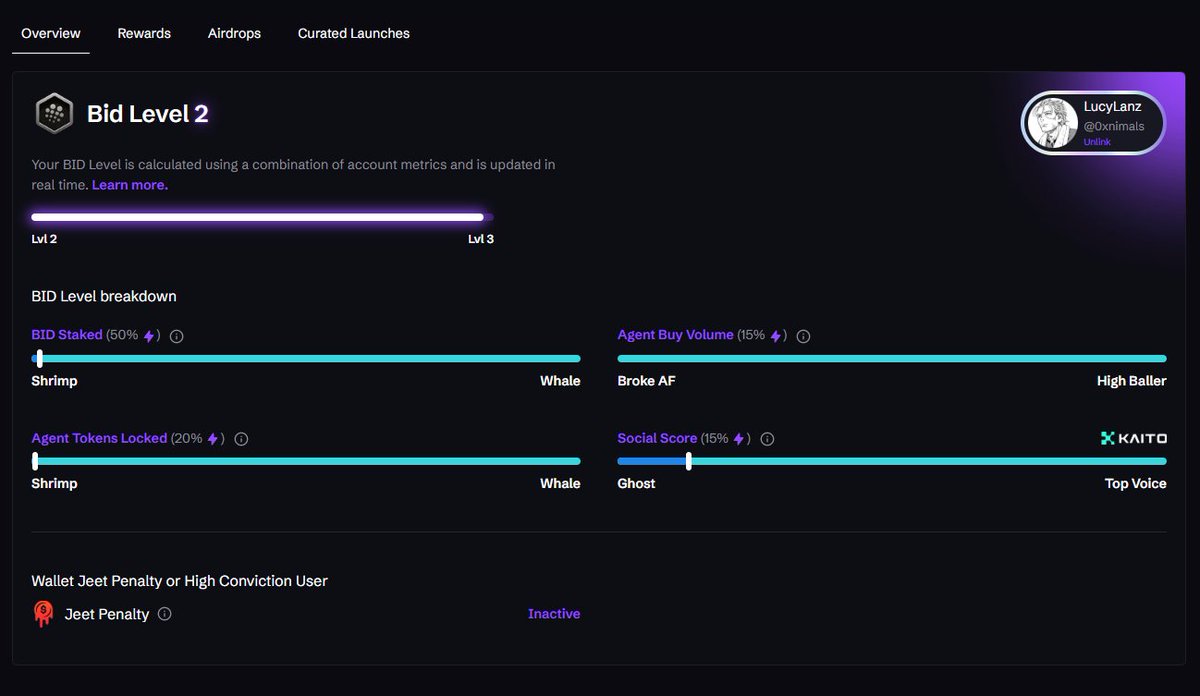The image size is (1200, 696).
Task: Open the Learn more link
Action: [130, 185]
